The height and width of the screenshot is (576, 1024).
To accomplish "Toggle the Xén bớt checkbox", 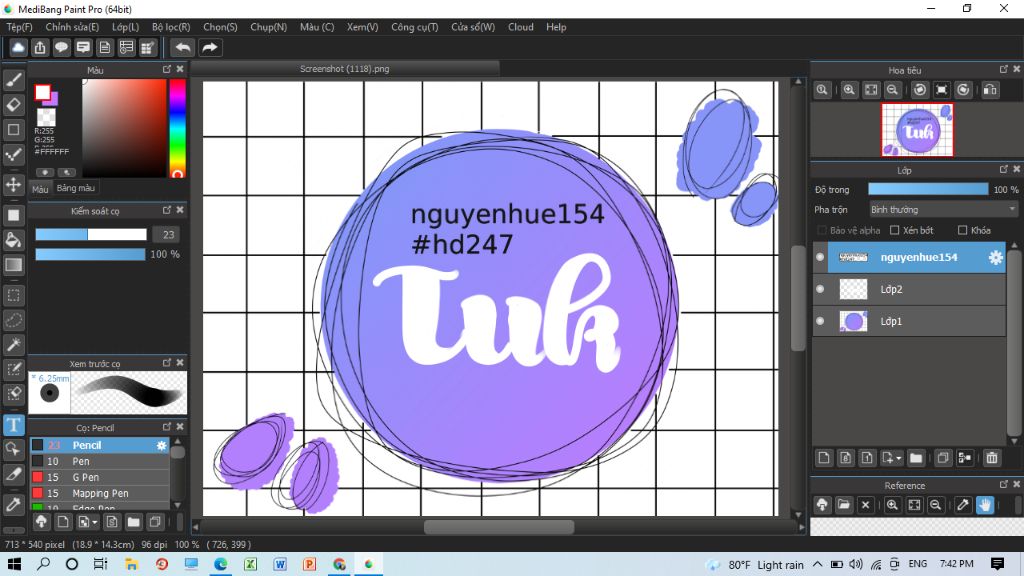I will [895, 230].
